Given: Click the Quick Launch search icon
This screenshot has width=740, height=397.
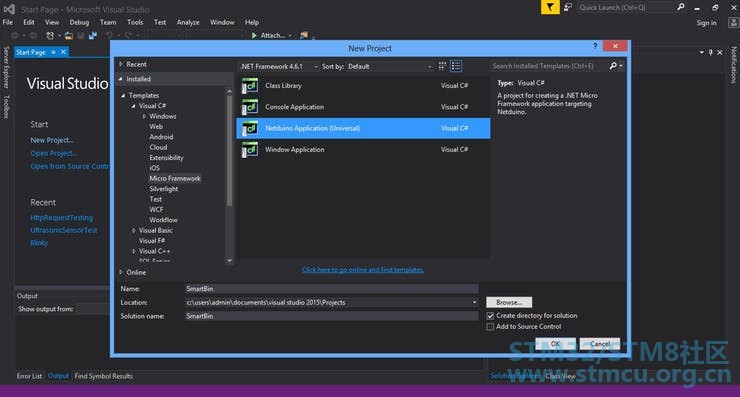Looking at the screenshot, I should [x=681, y=7].
